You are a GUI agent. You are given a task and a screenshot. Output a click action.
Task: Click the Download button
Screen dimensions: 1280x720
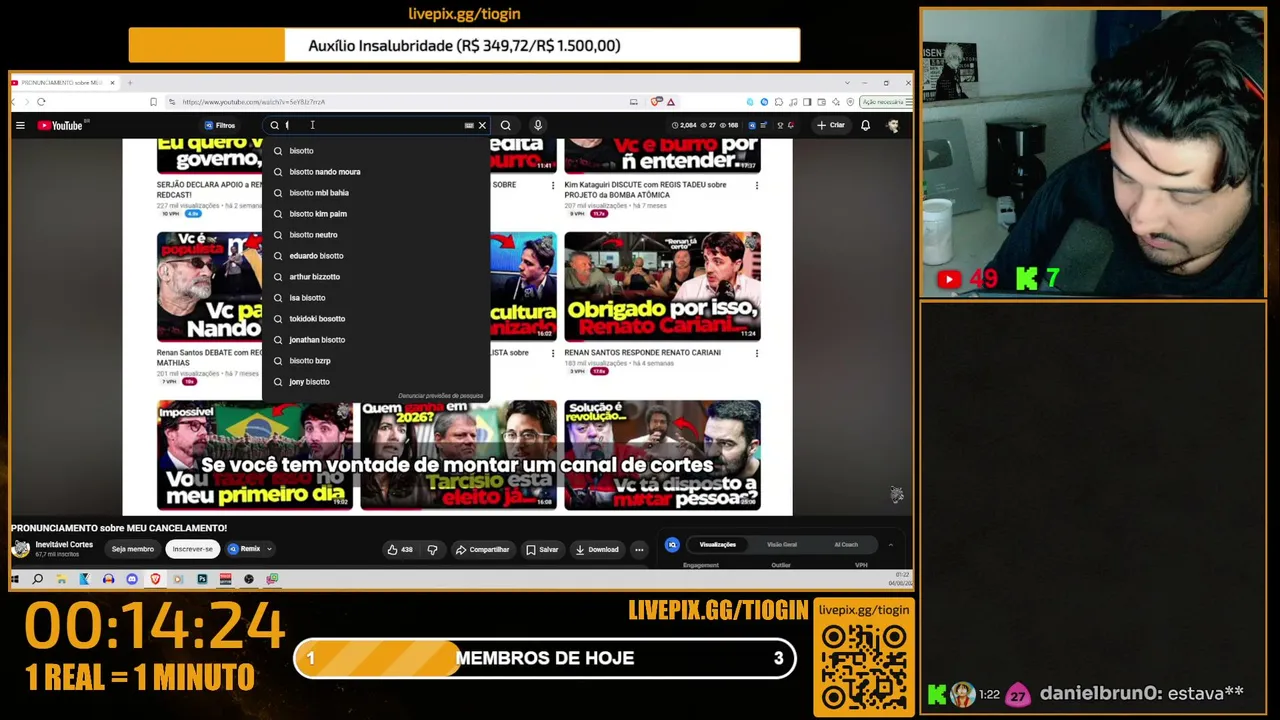point(597,549)
